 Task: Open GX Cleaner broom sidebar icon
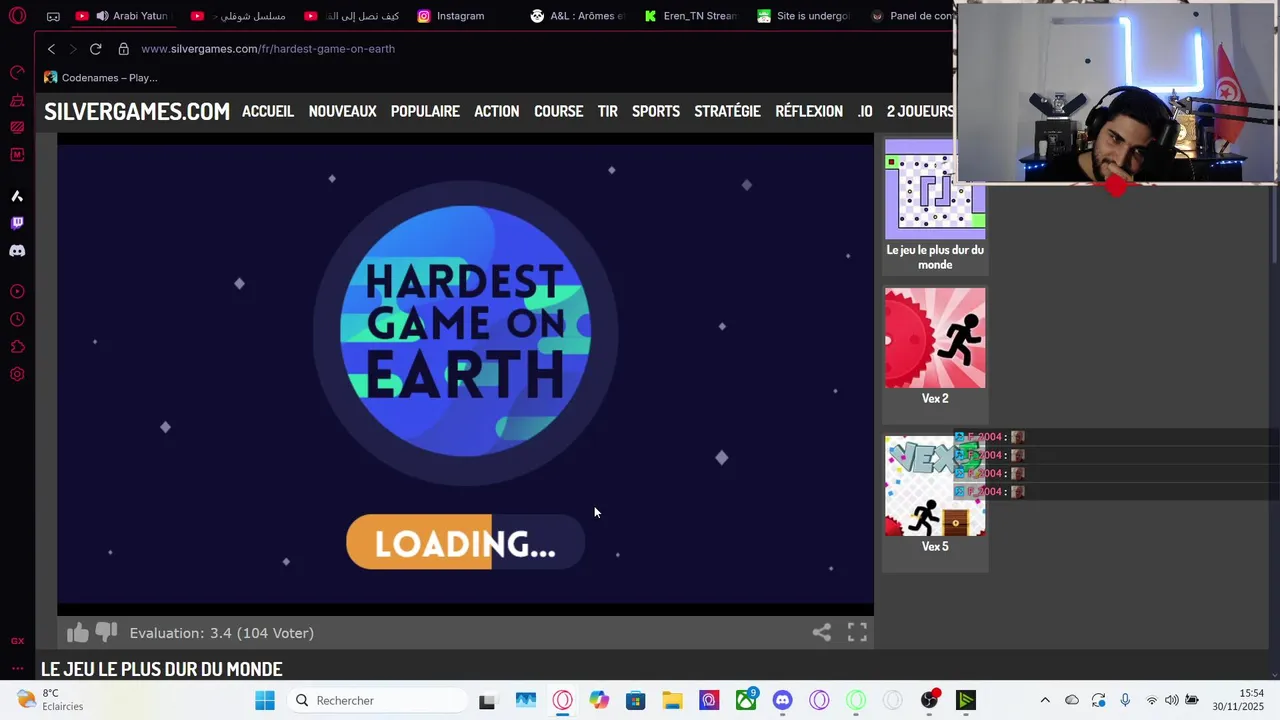pyautogui.click(x=17, y=100)
